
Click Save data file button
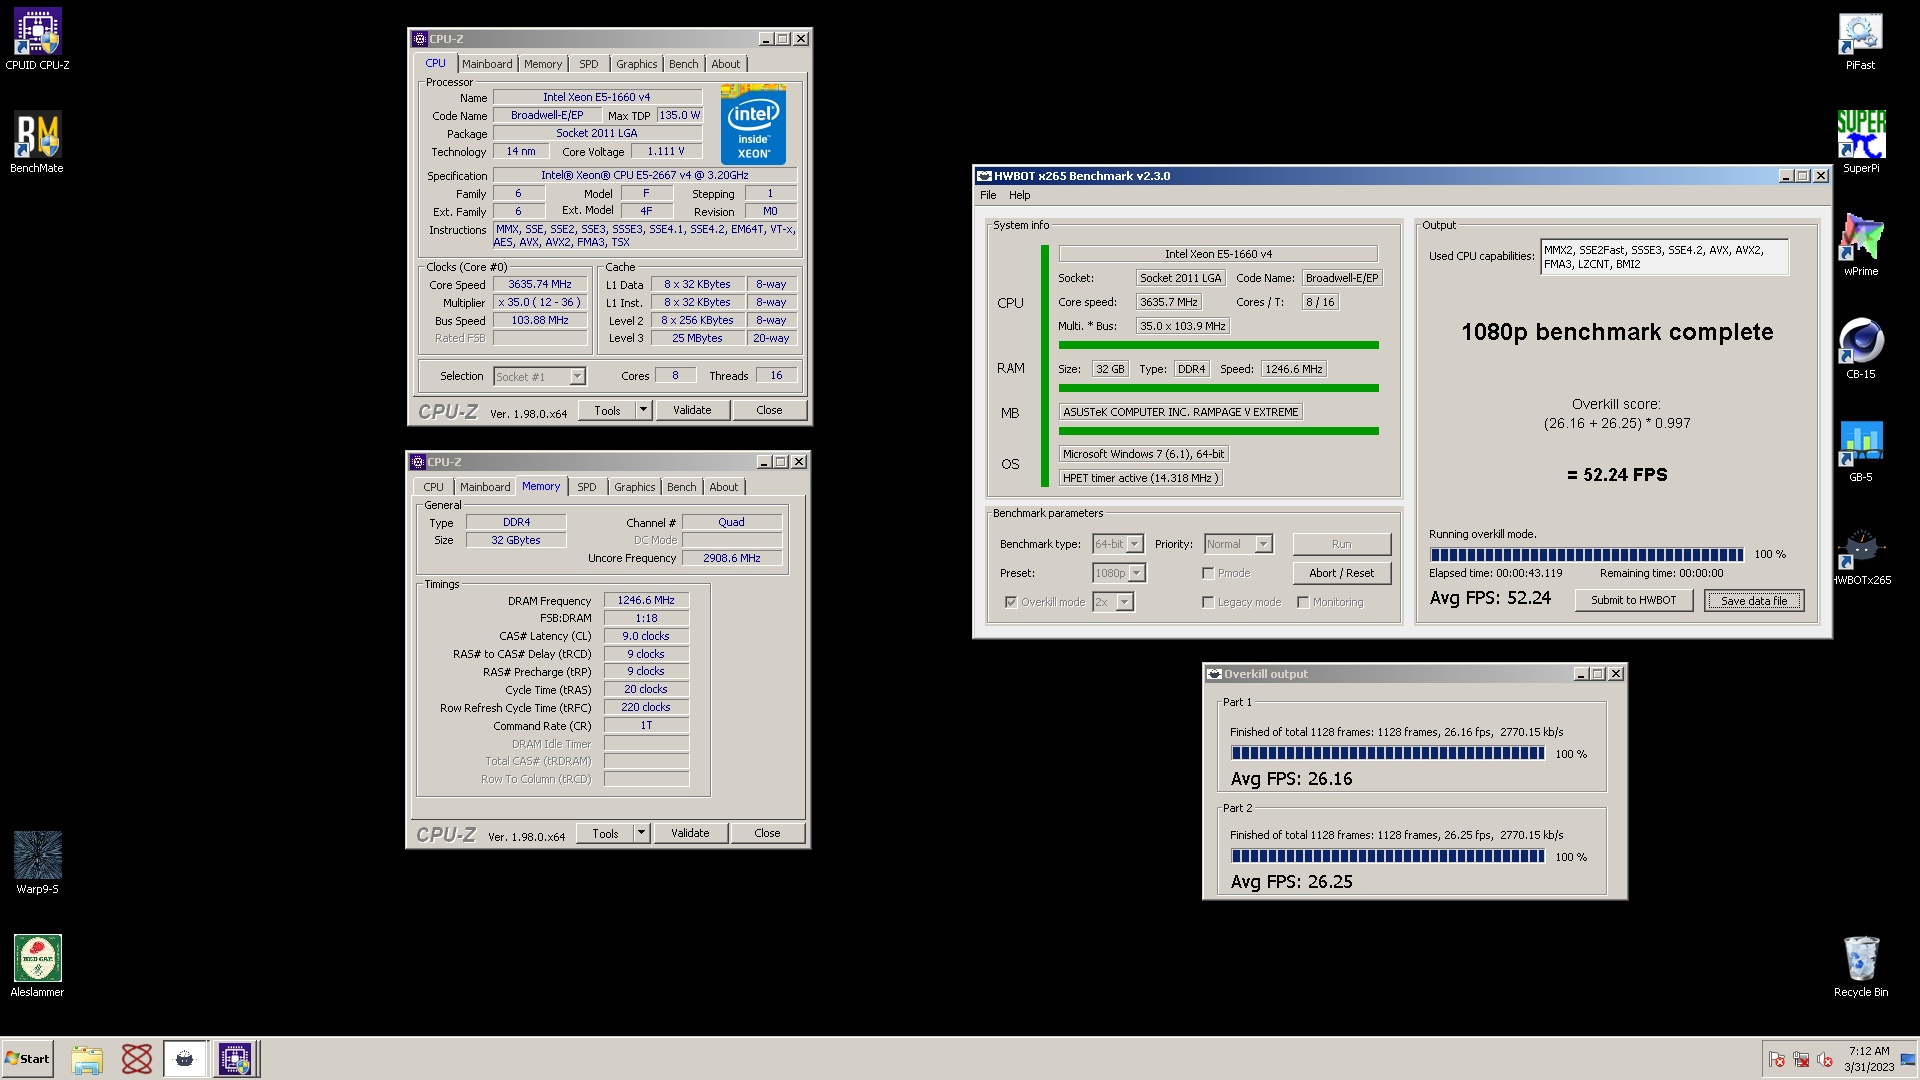coord(1754,600)
